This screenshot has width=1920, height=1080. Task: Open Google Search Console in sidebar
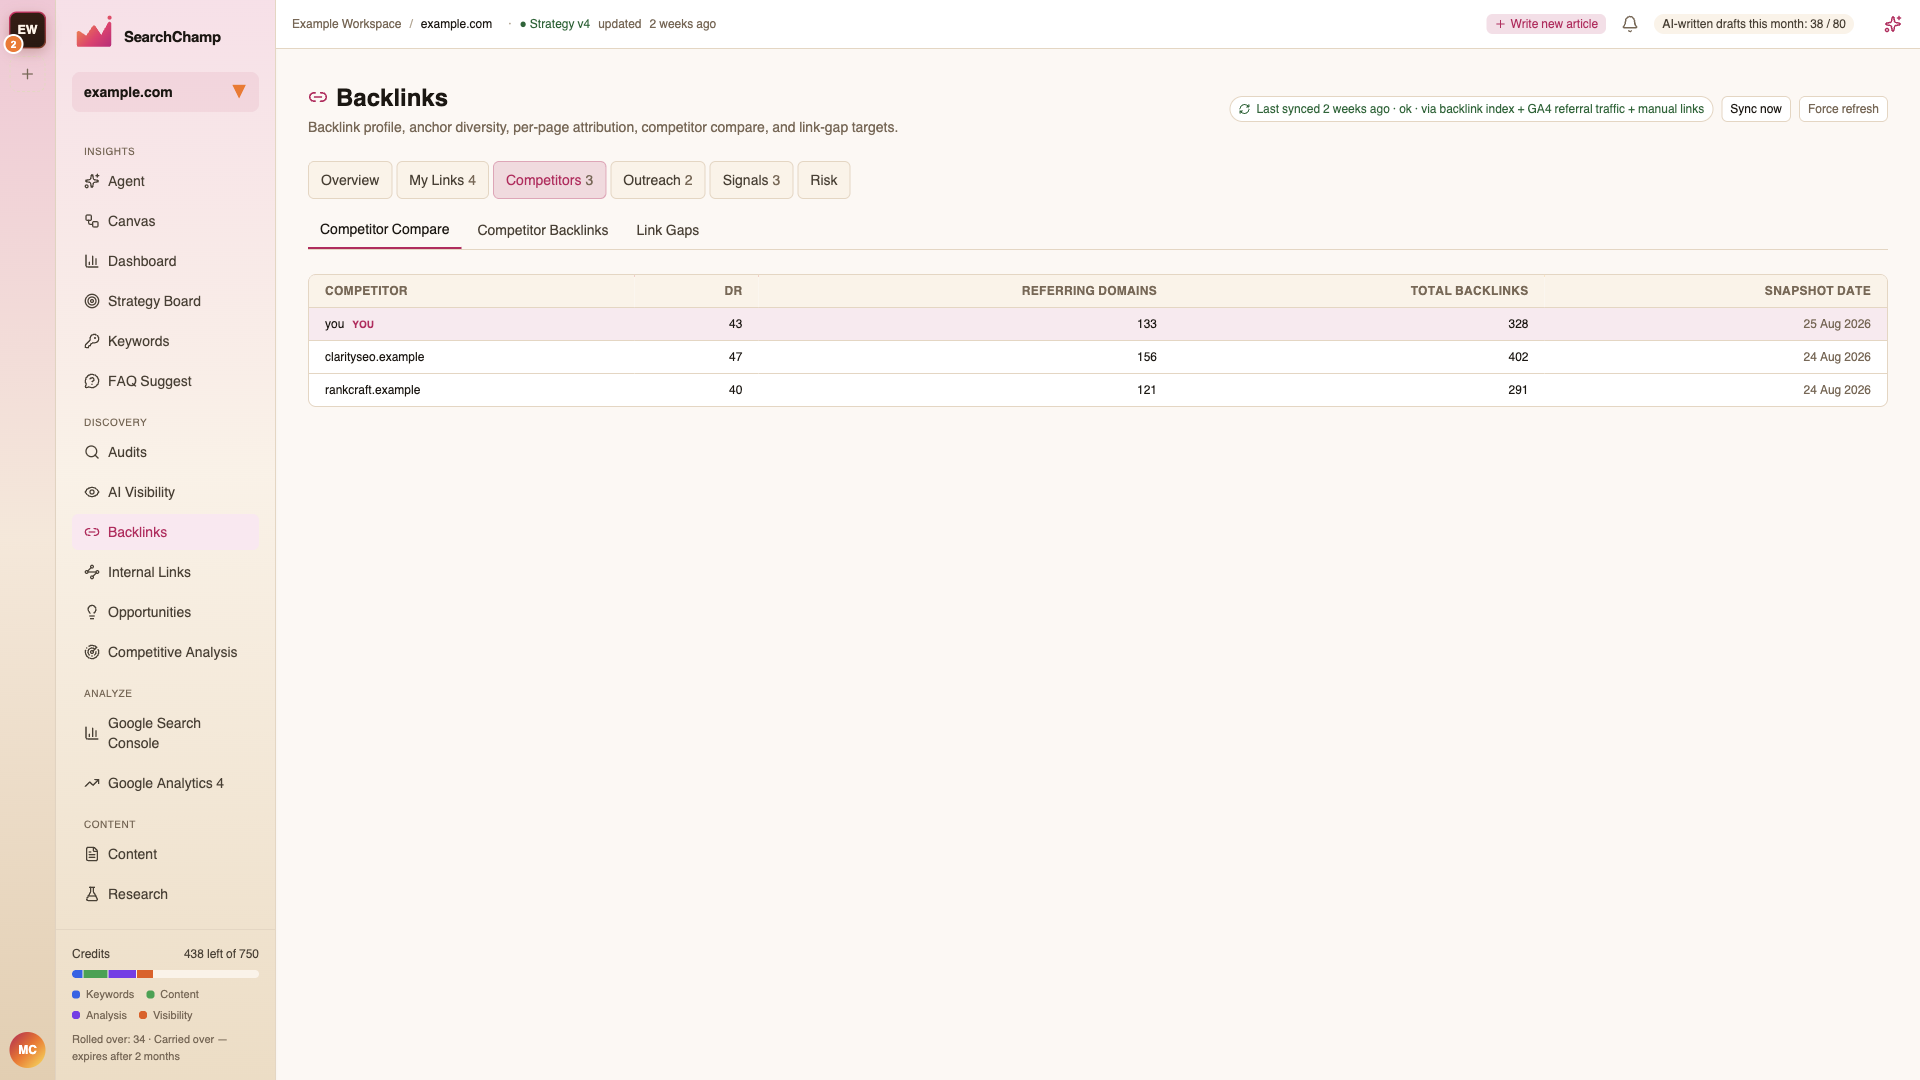pos(165,733)
